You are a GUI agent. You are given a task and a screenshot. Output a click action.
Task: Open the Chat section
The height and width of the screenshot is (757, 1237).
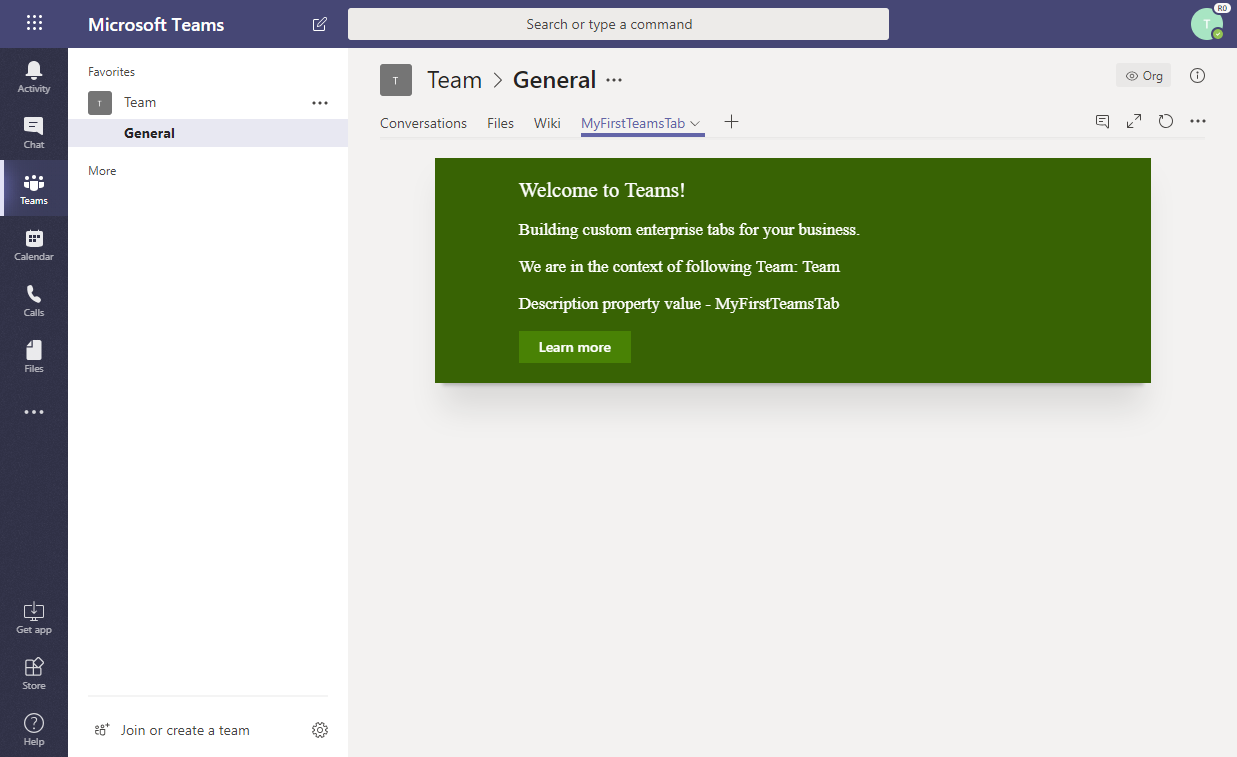[x=34, y=132]
